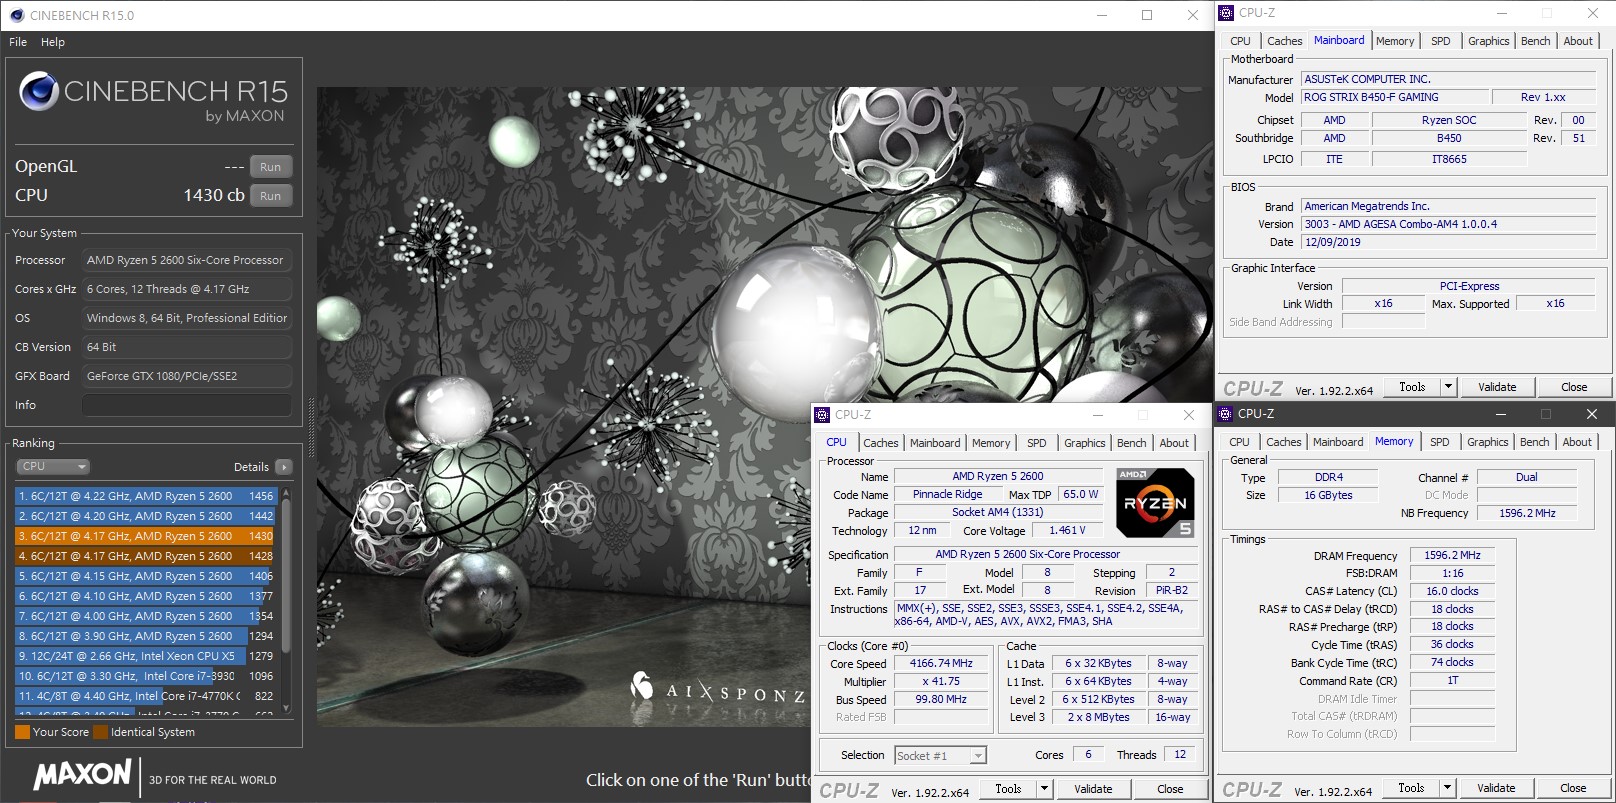
Task: Click the Info input field
Action: 187,405
